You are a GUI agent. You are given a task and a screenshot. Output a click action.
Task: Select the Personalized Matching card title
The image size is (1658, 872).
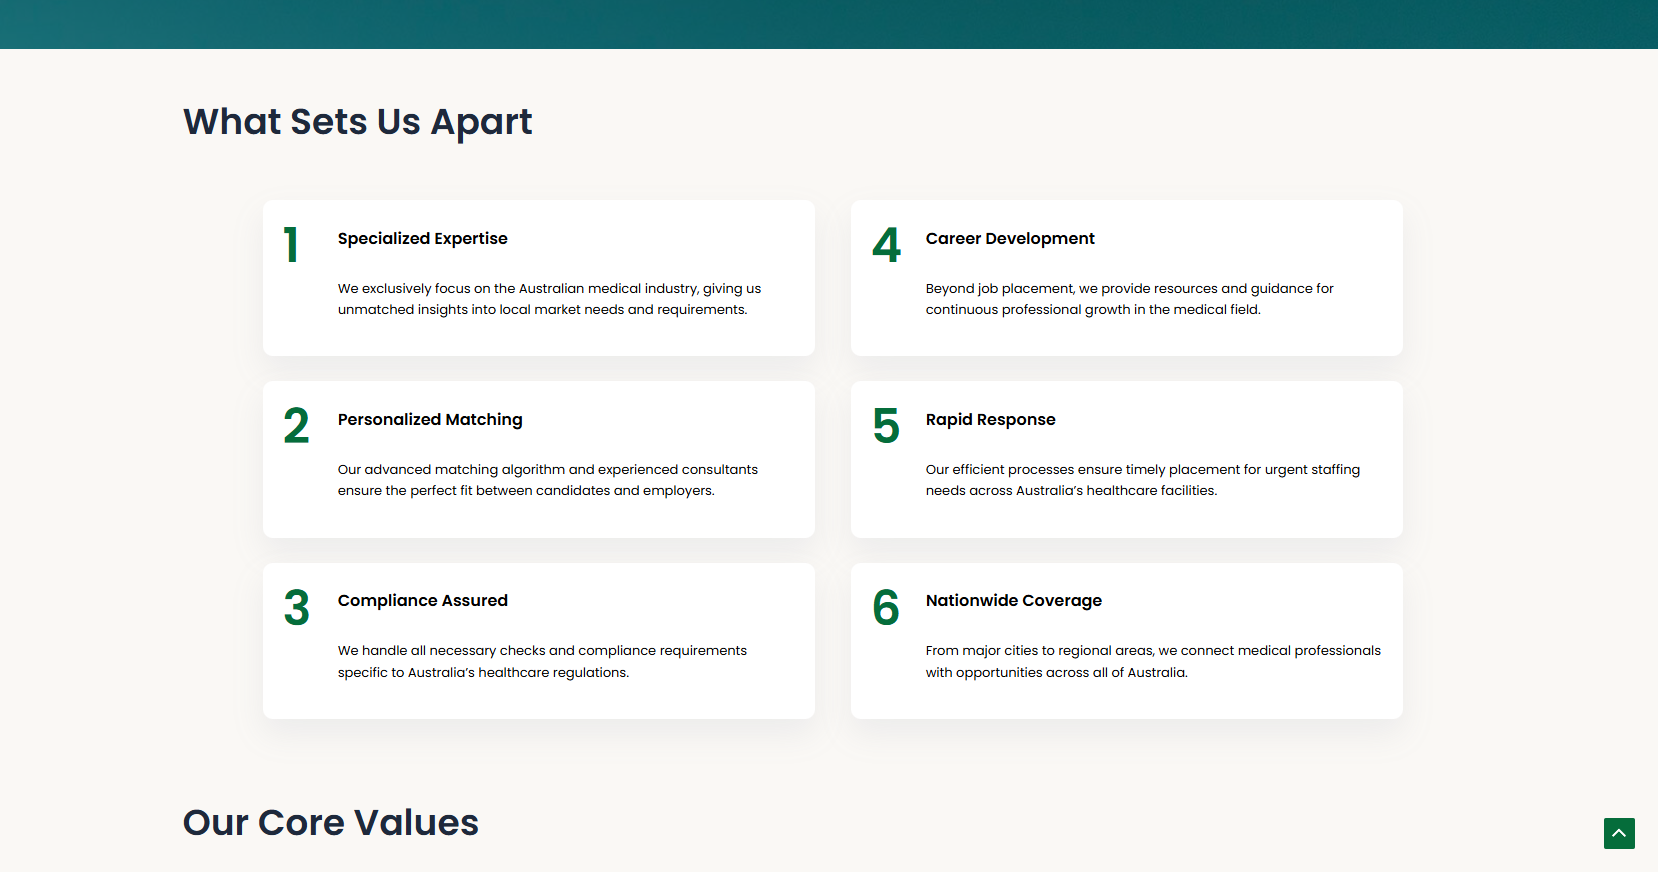click(x=430, y=420)
